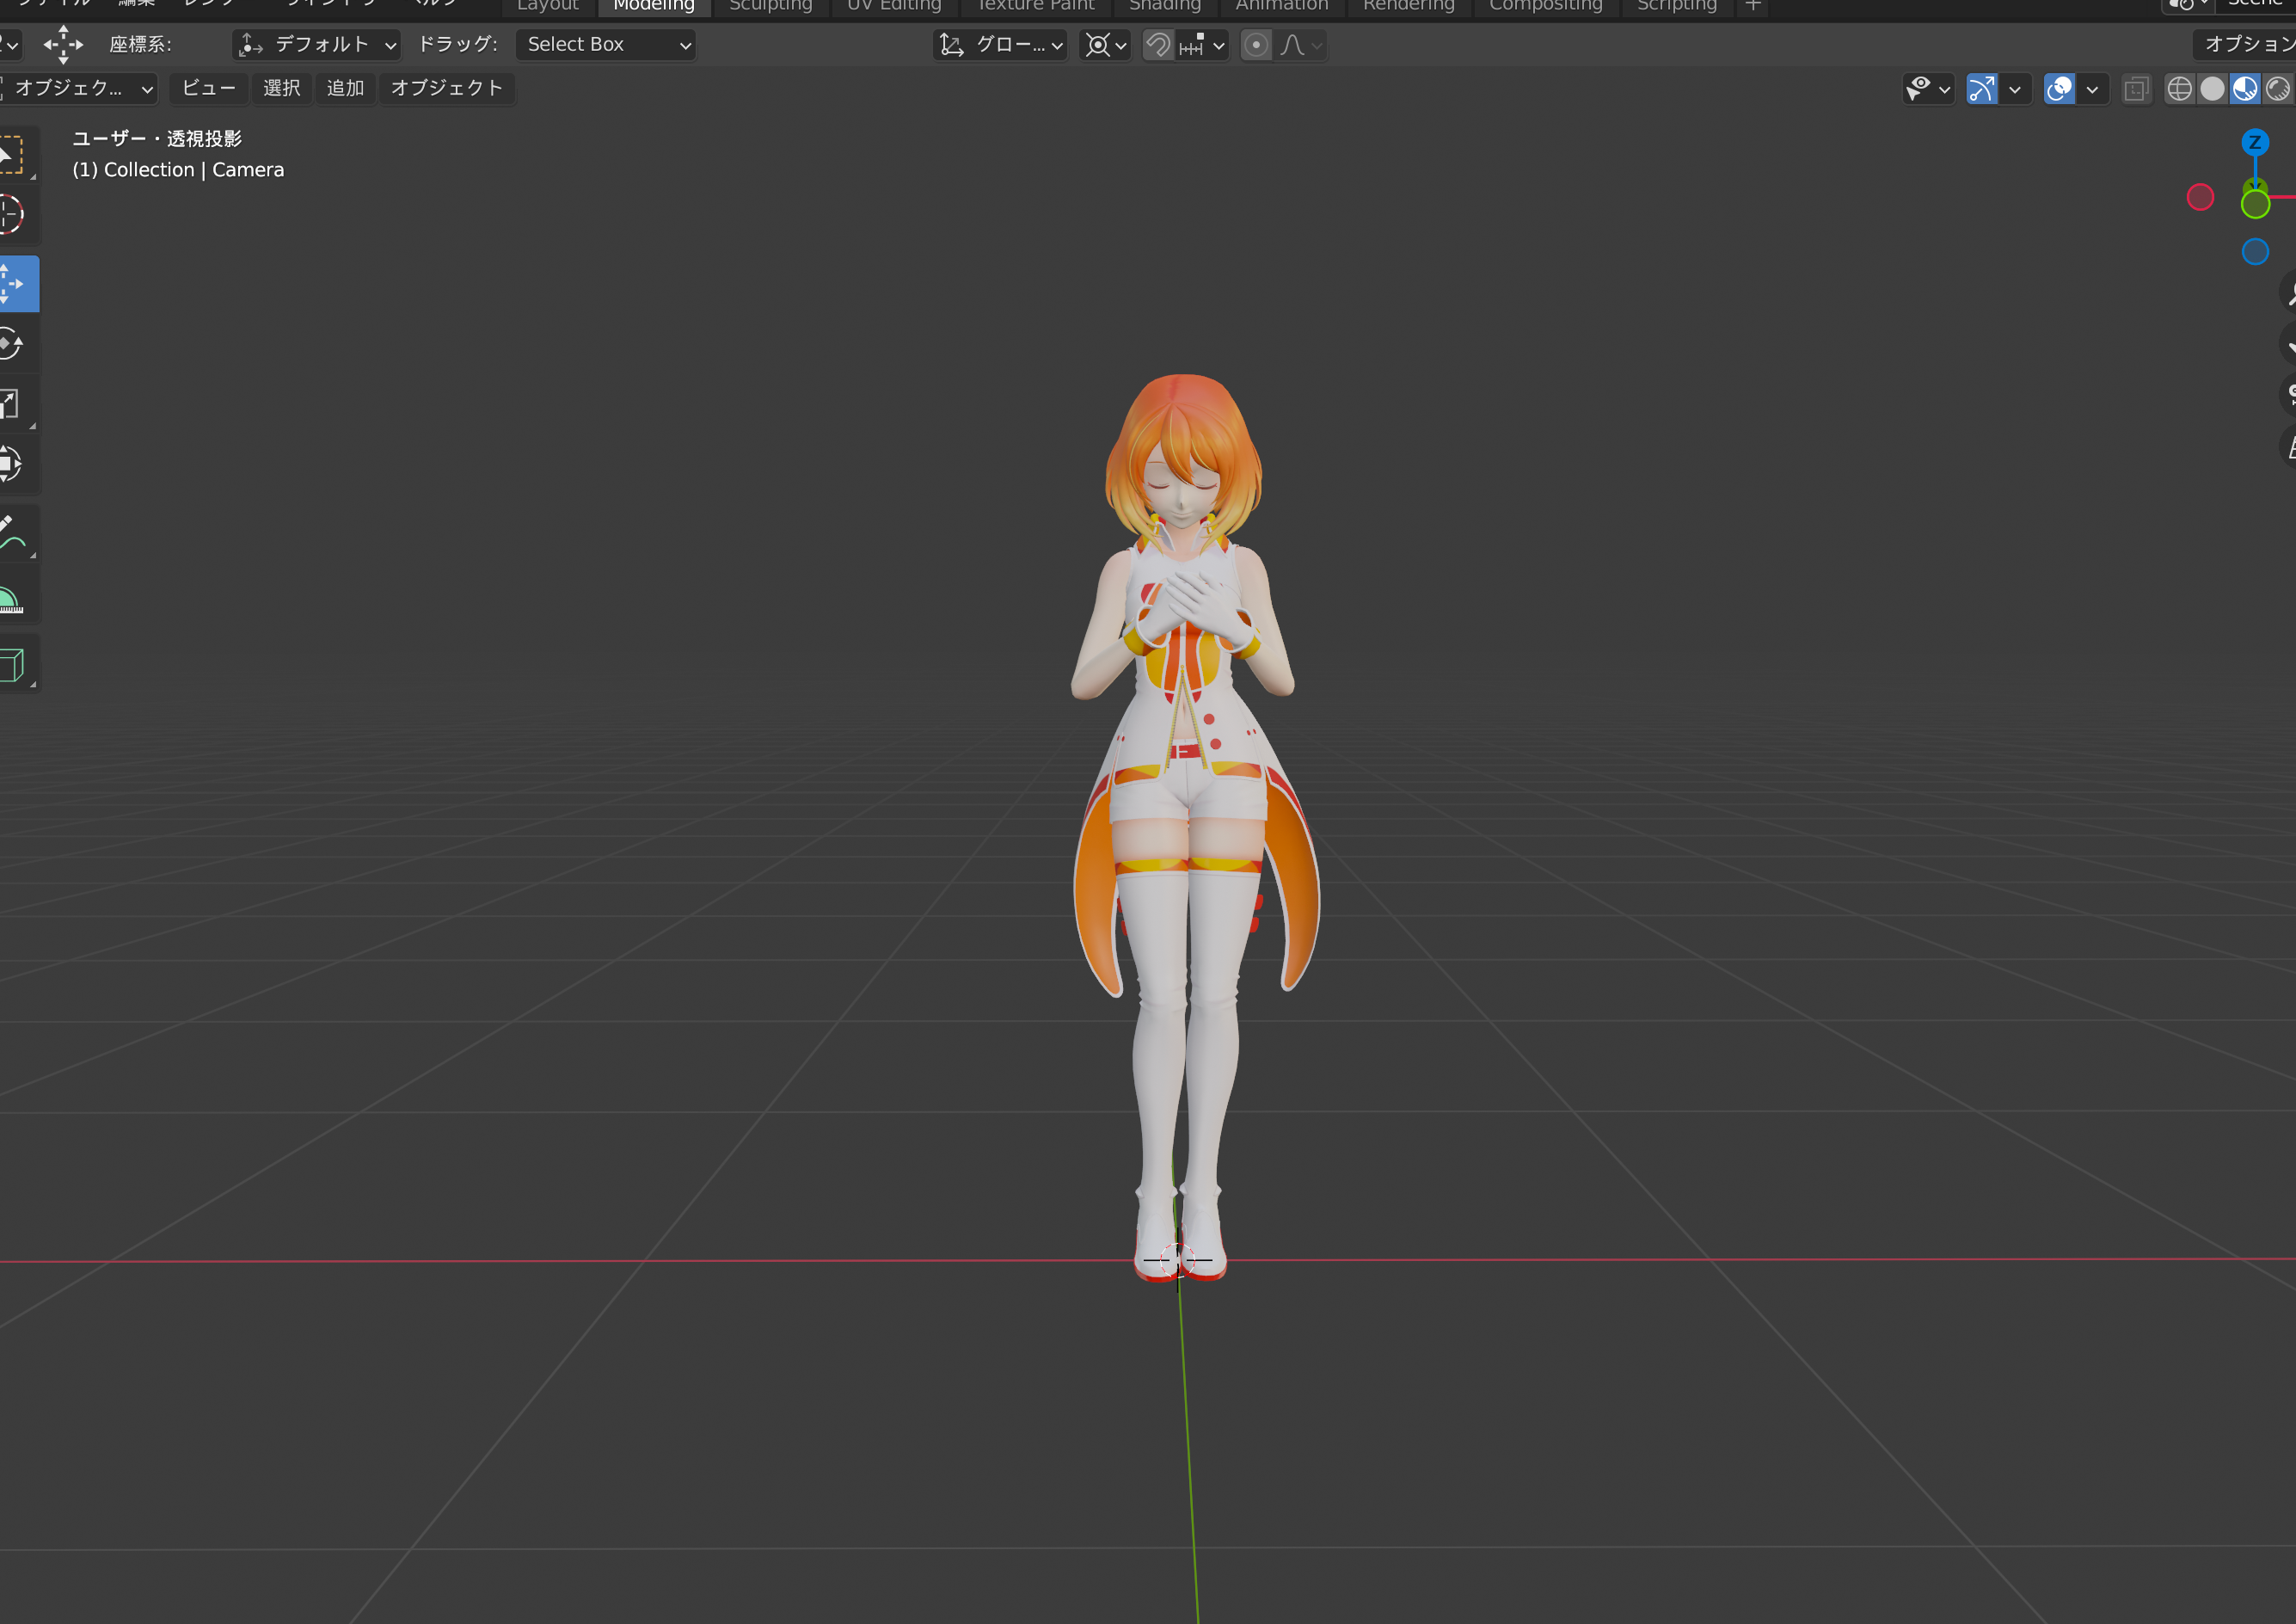
Task: Switch to the Modeling workspace tab
Action: 654,6
